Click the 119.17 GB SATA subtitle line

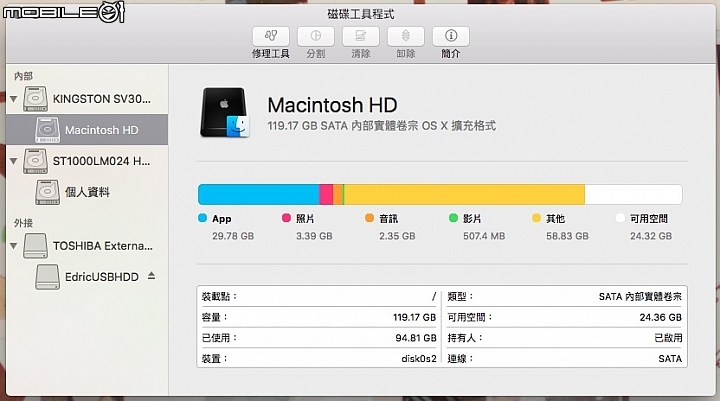click(x=382, y=126)
